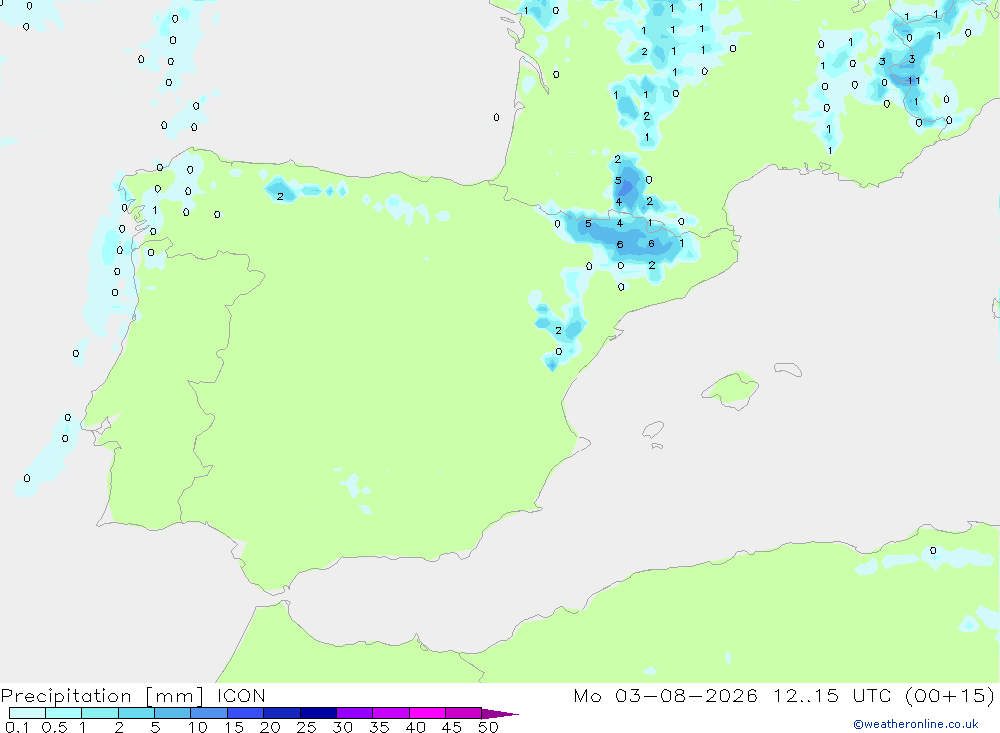Click the '(00+15)' forecast offset text

click(x=950, y=695)
